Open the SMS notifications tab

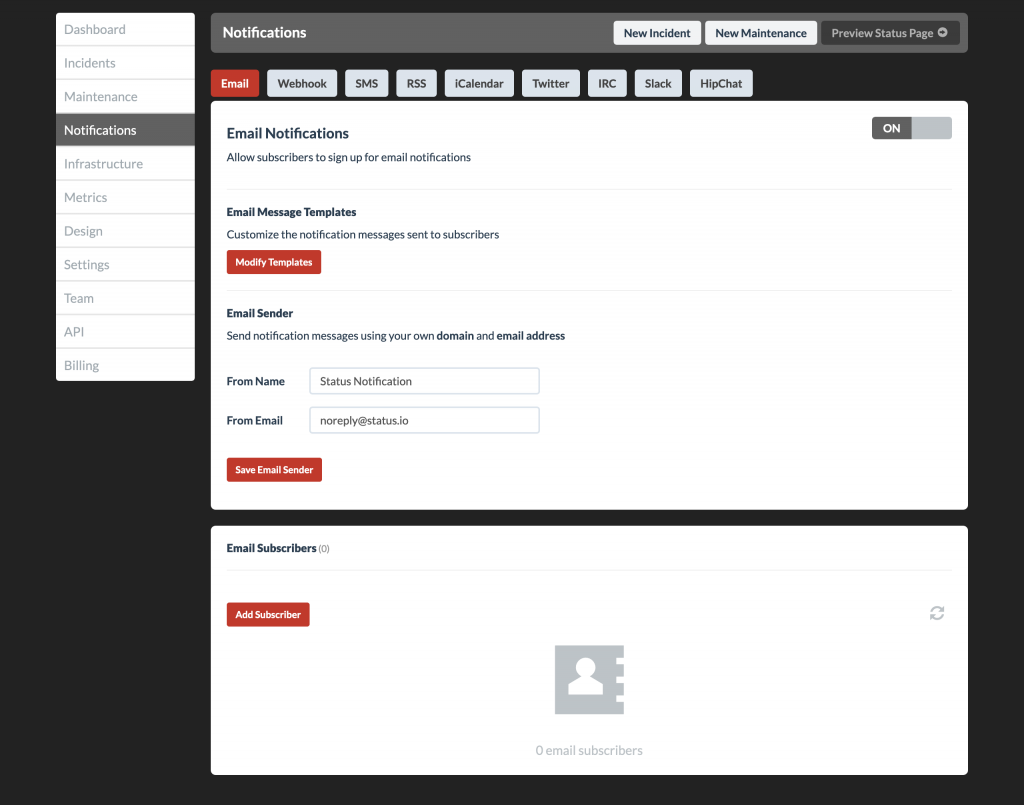click(x=366, y=83)
